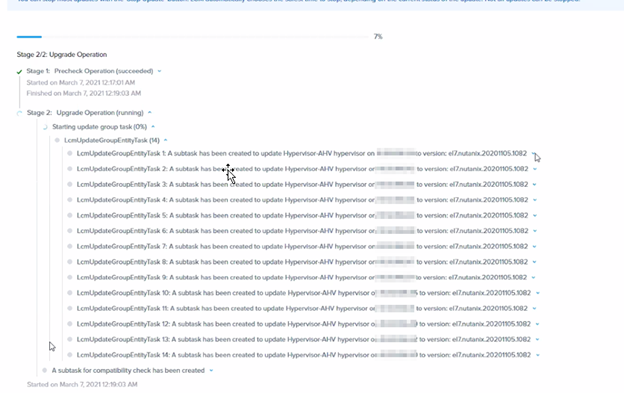Select LcmUpdateGroupEntityTask 1 row text
The width and height of the screenshot is (624, 393).
click(302, 154)
